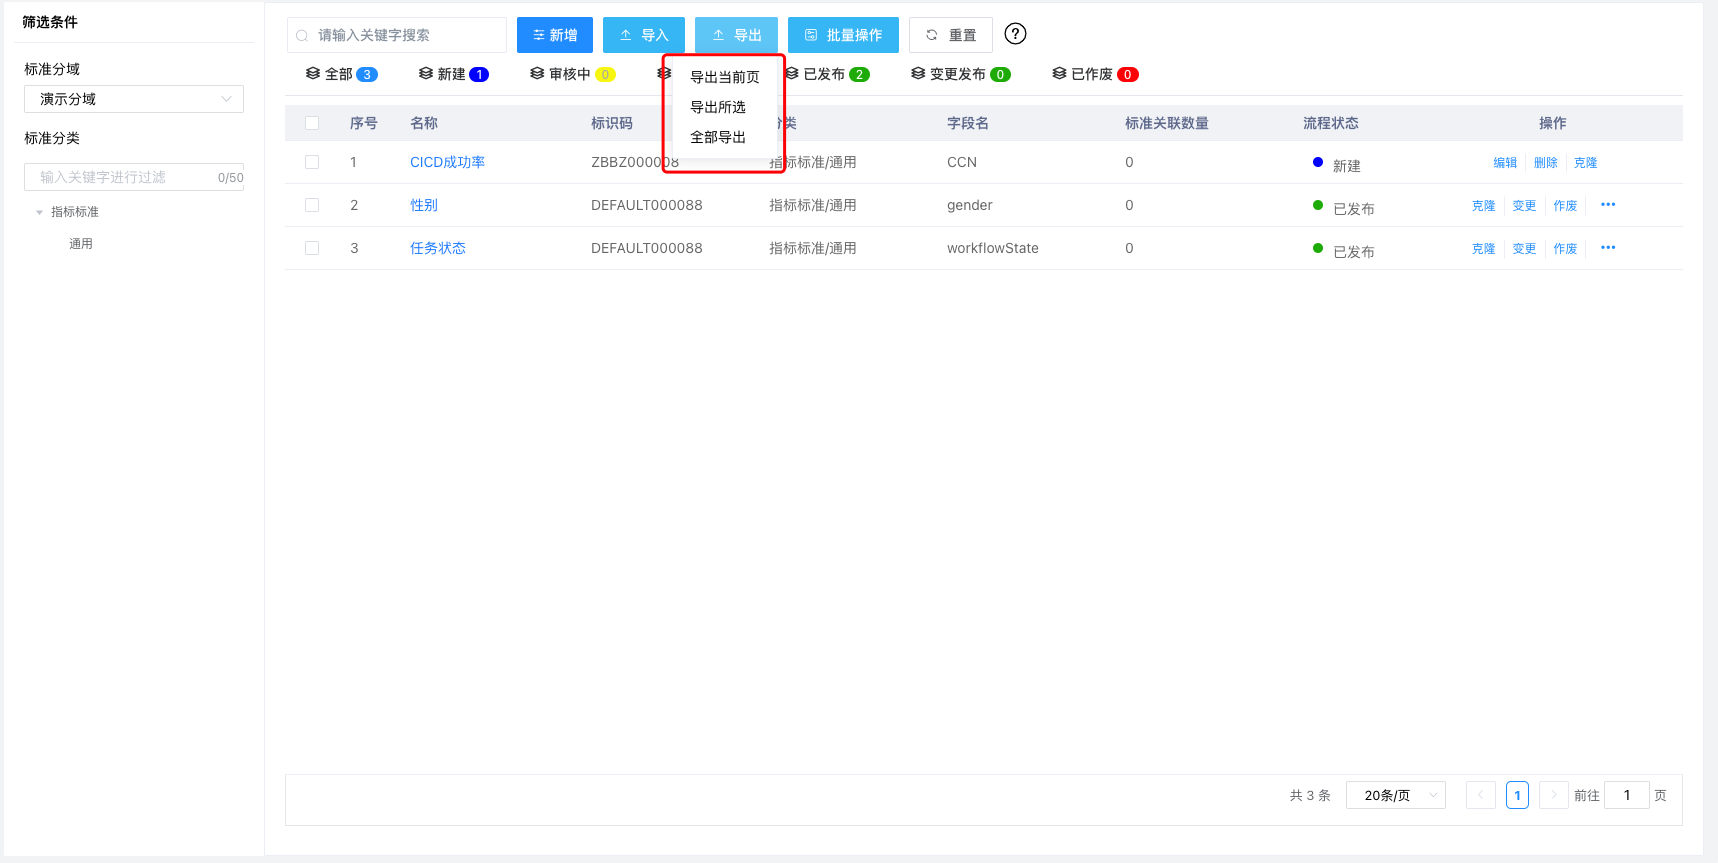Image resolution: width=1718 pixels, height=863 pixels.
Task: Switch to the 变更发布 status tab
Action: point(960,74)
